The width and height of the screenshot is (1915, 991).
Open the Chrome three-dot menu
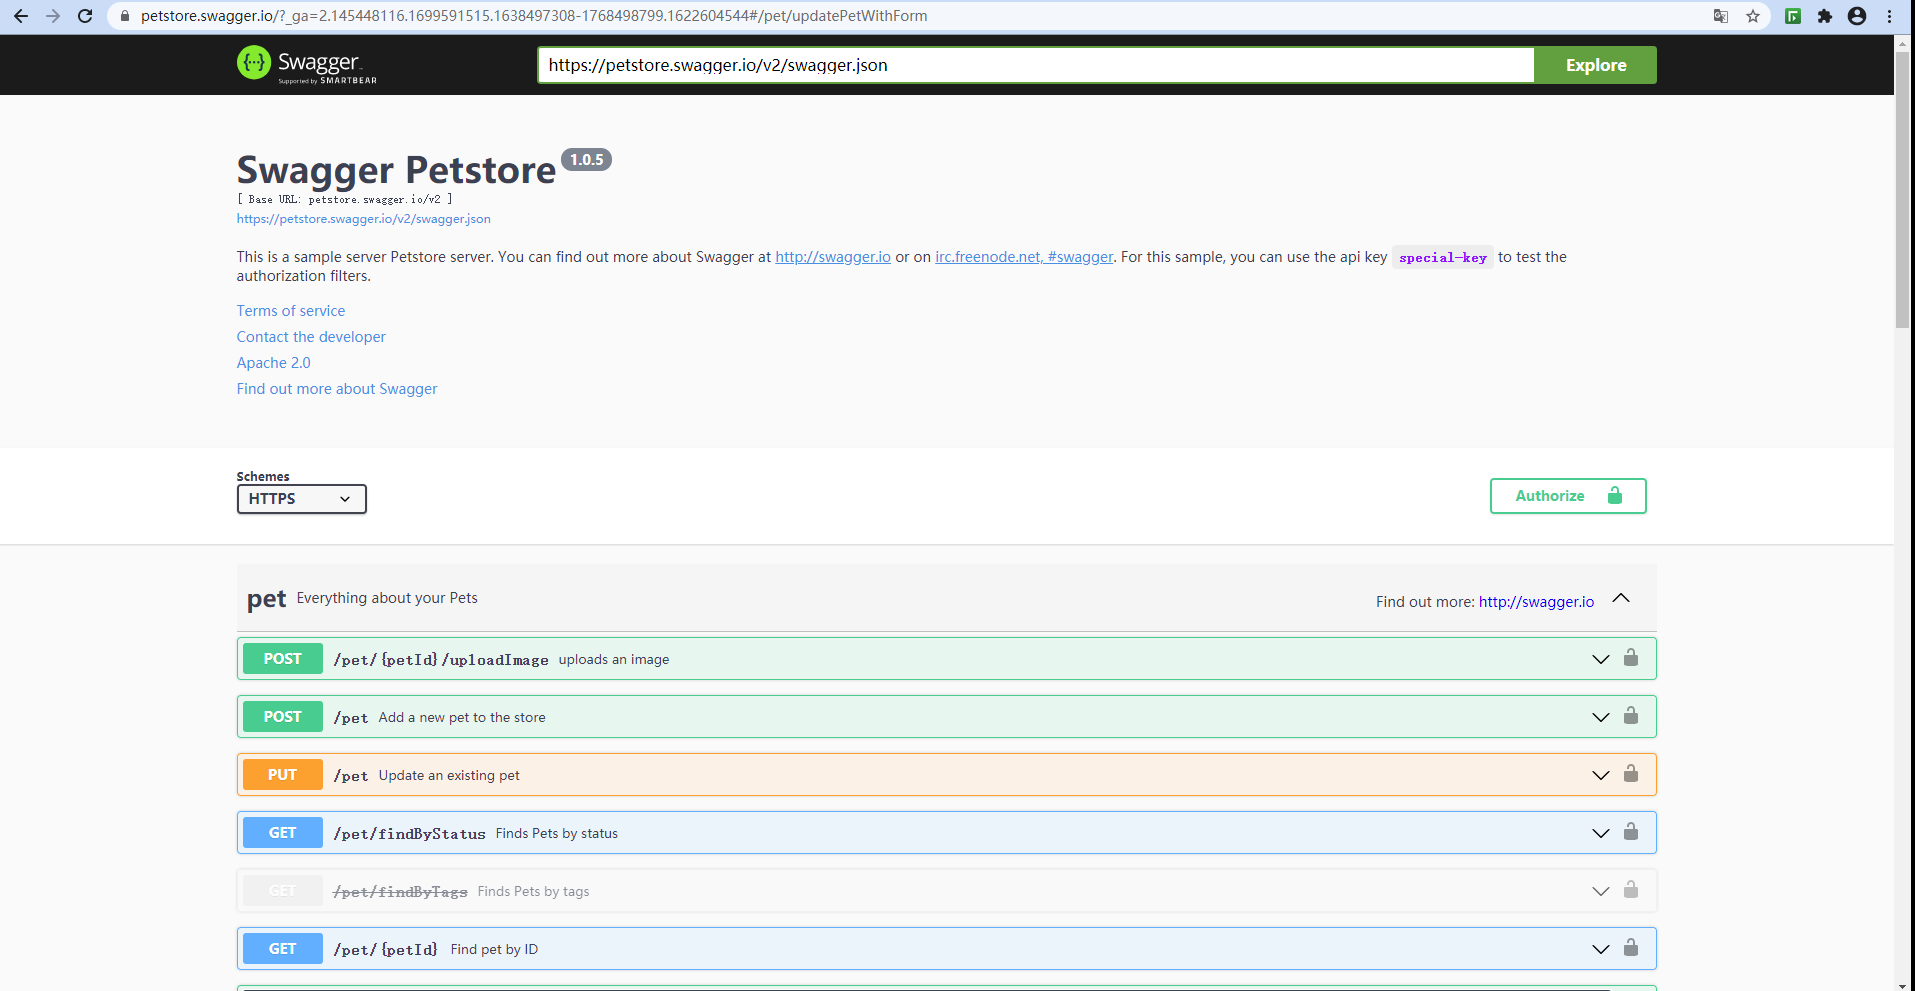tap(1889, 16)
